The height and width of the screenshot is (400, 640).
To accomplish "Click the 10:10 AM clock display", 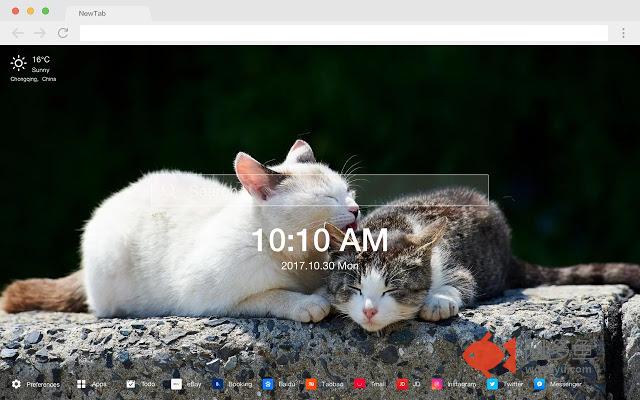I will pos(320,240).
